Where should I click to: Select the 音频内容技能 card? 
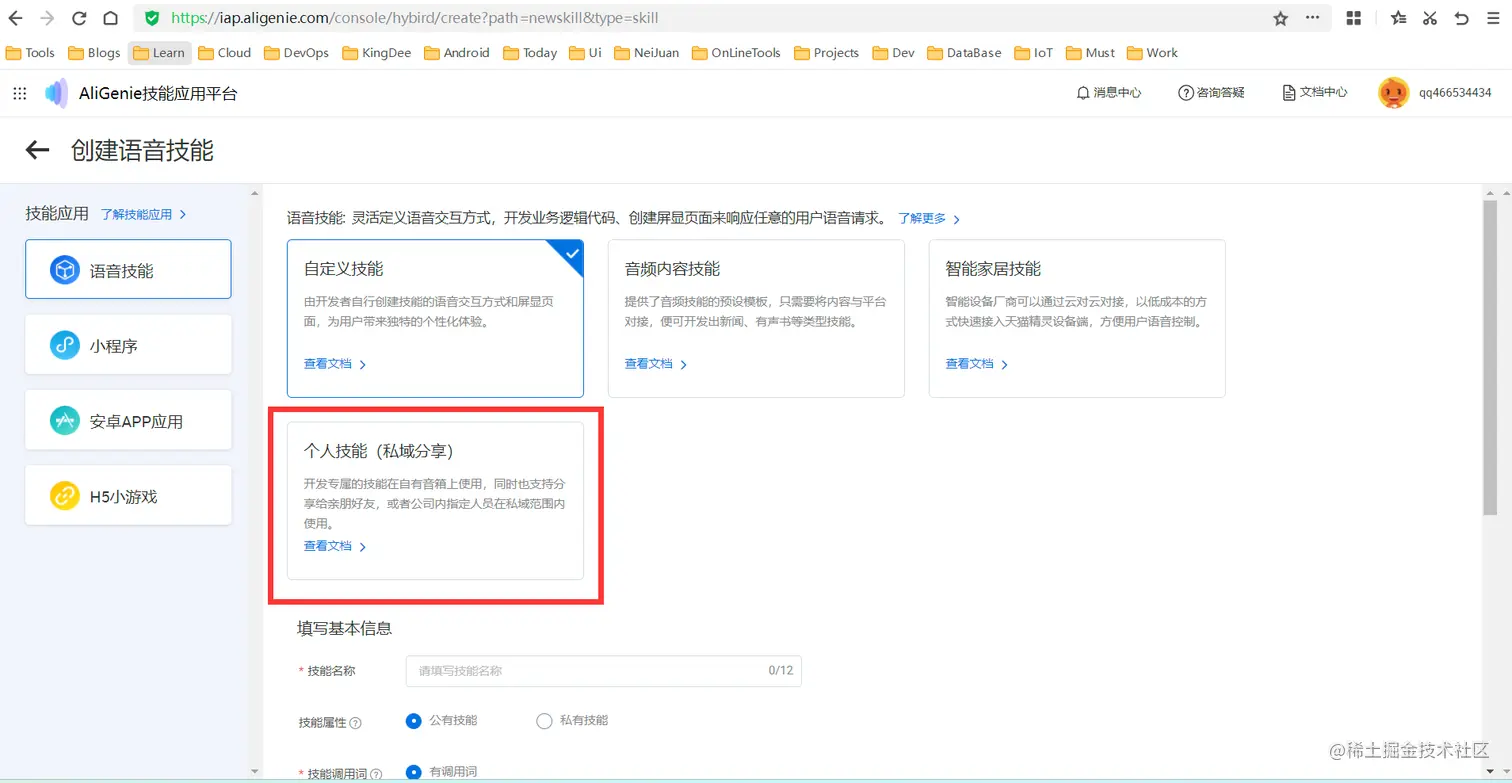[756, 319]
